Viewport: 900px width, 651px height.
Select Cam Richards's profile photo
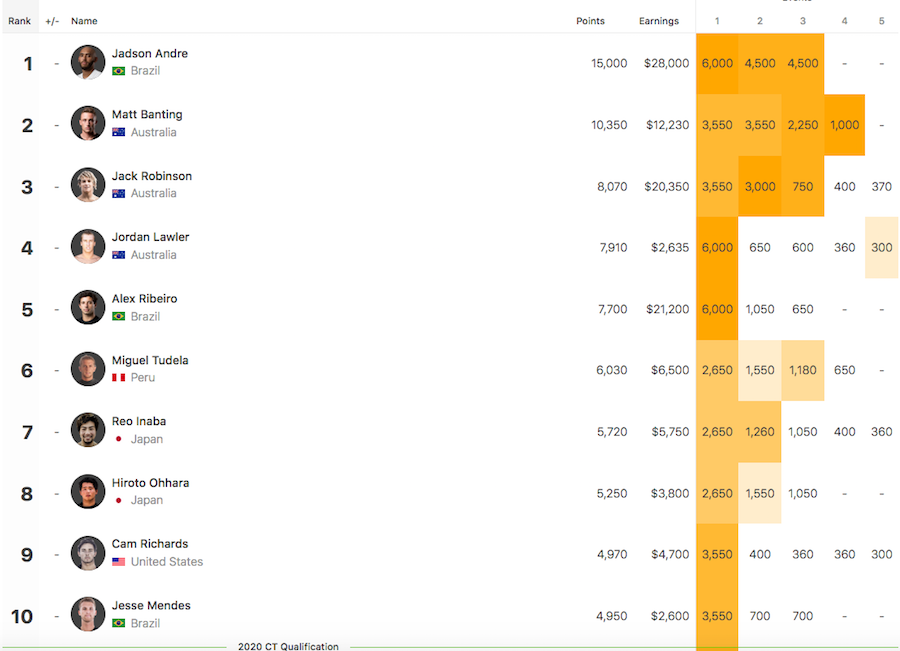[88, 553]
